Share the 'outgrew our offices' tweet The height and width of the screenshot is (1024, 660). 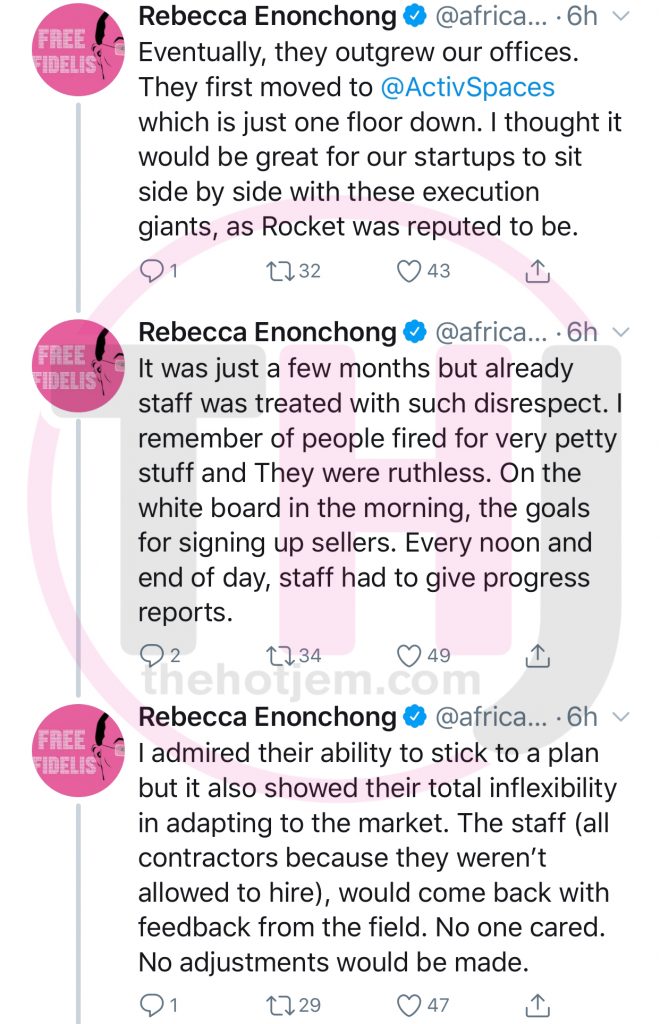coord(537,270)
